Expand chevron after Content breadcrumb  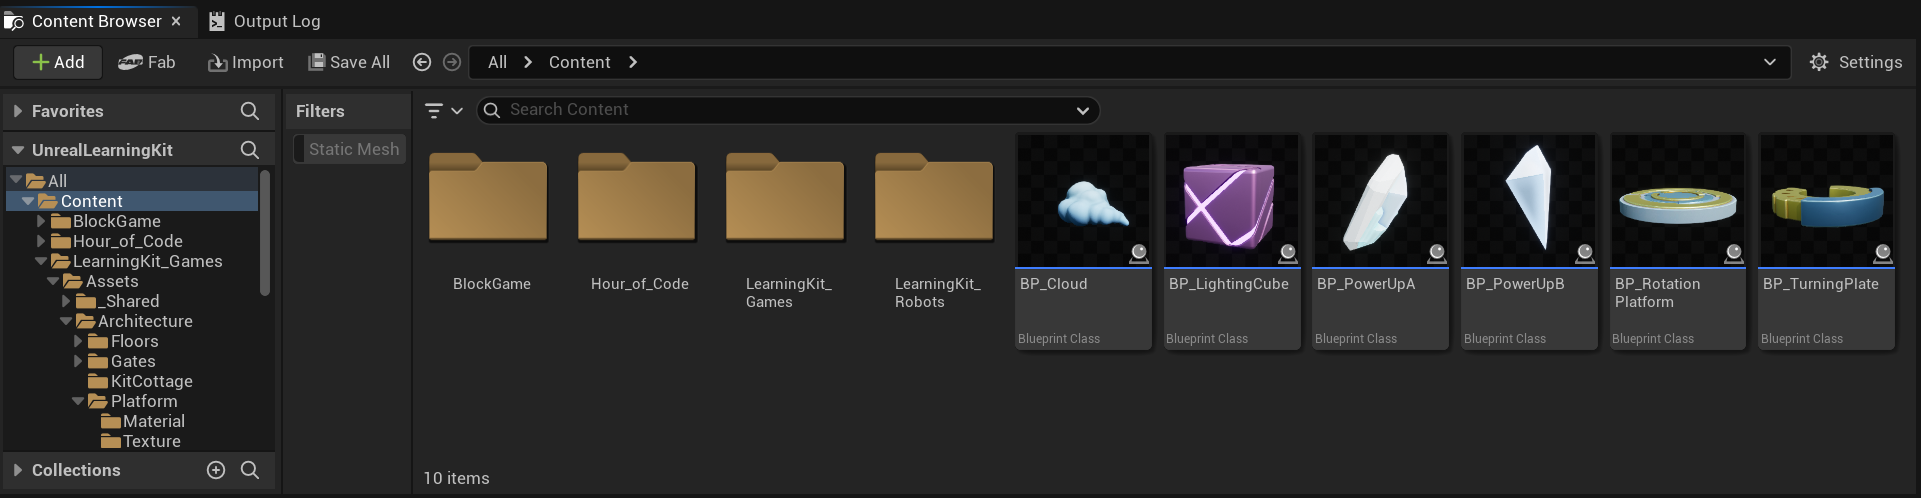point(633,62)
